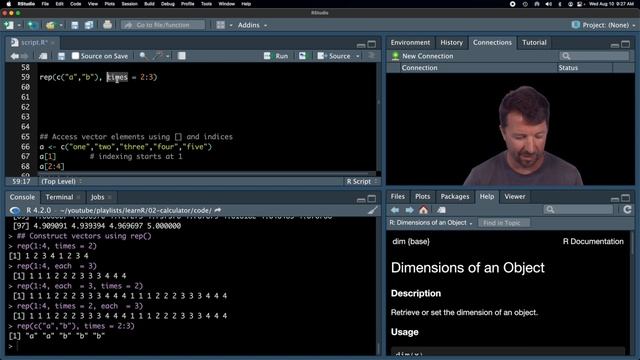The width and height of the screenshot is (640, 360).
Task: Click the Compile Report notebook icon
Action: [x=182, y=56]
